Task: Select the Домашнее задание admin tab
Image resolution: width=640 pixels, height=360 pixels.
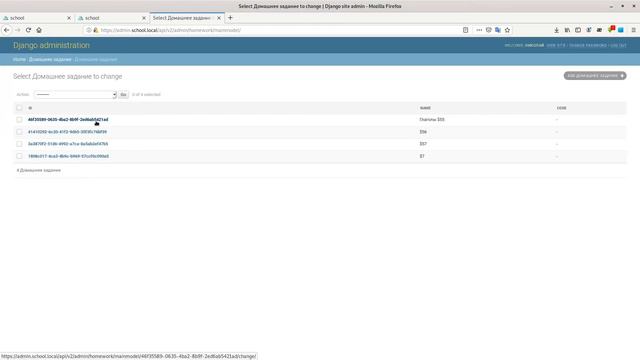Action: (x=187, y=18)
